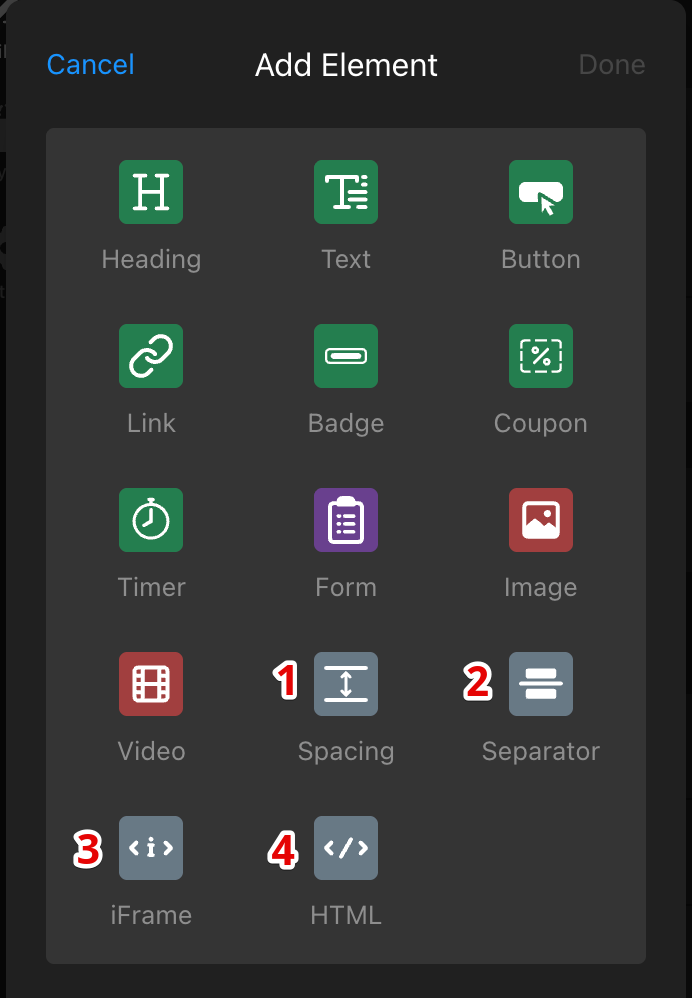Screen dimensions: 692x998
Task: Add an HTML code element
Action: pos(346,848)
